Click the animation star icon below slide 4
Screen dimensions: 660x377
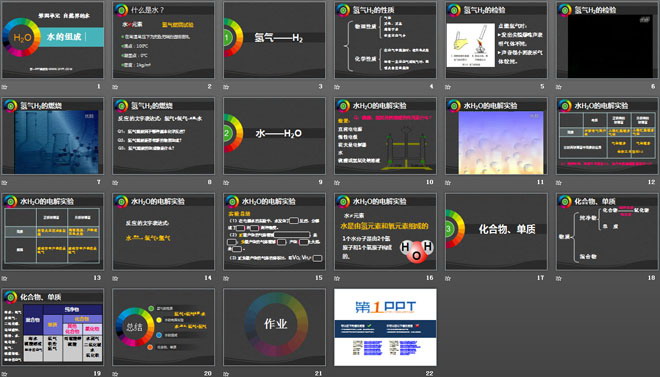coord(337,87)
